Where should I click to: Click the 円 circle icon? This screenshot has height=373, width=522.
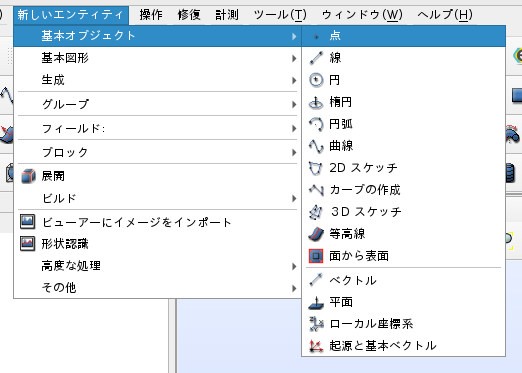(x=316, y=80)
